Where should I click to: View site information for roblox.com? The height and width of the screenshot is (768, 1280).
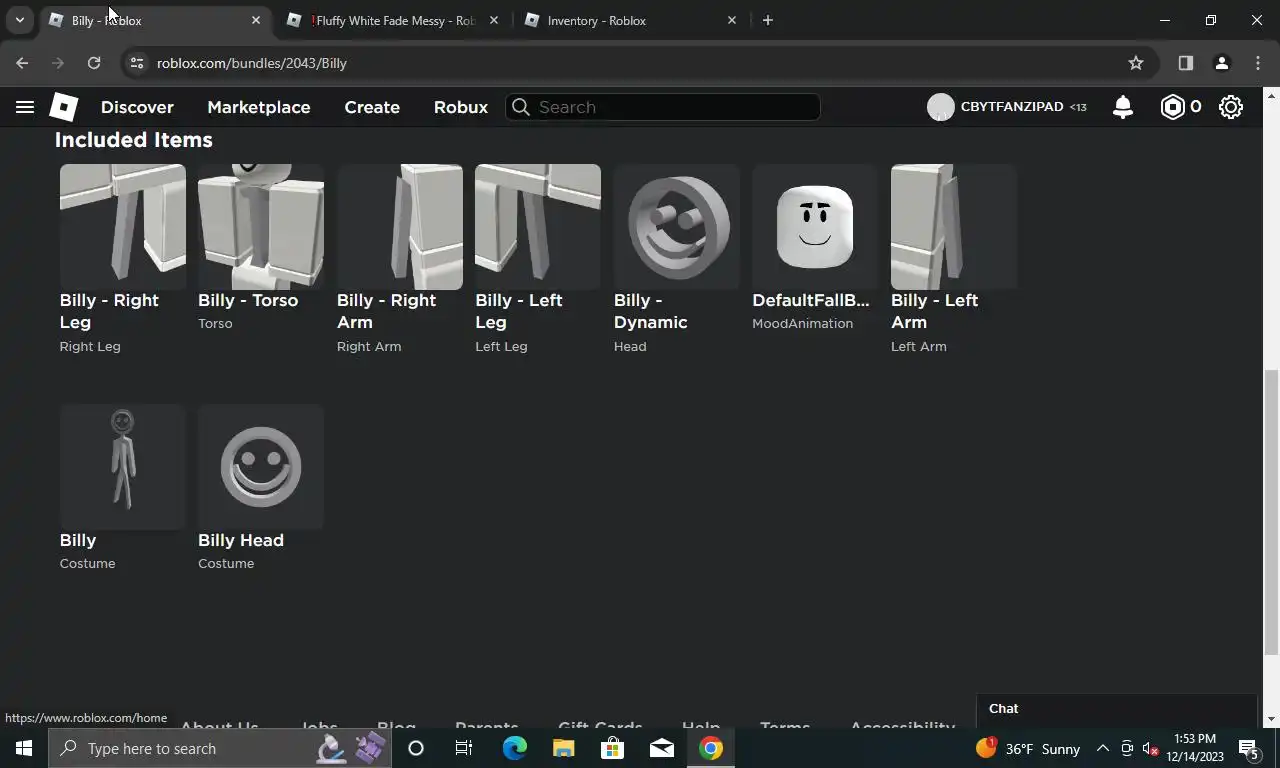coord(137,63)
